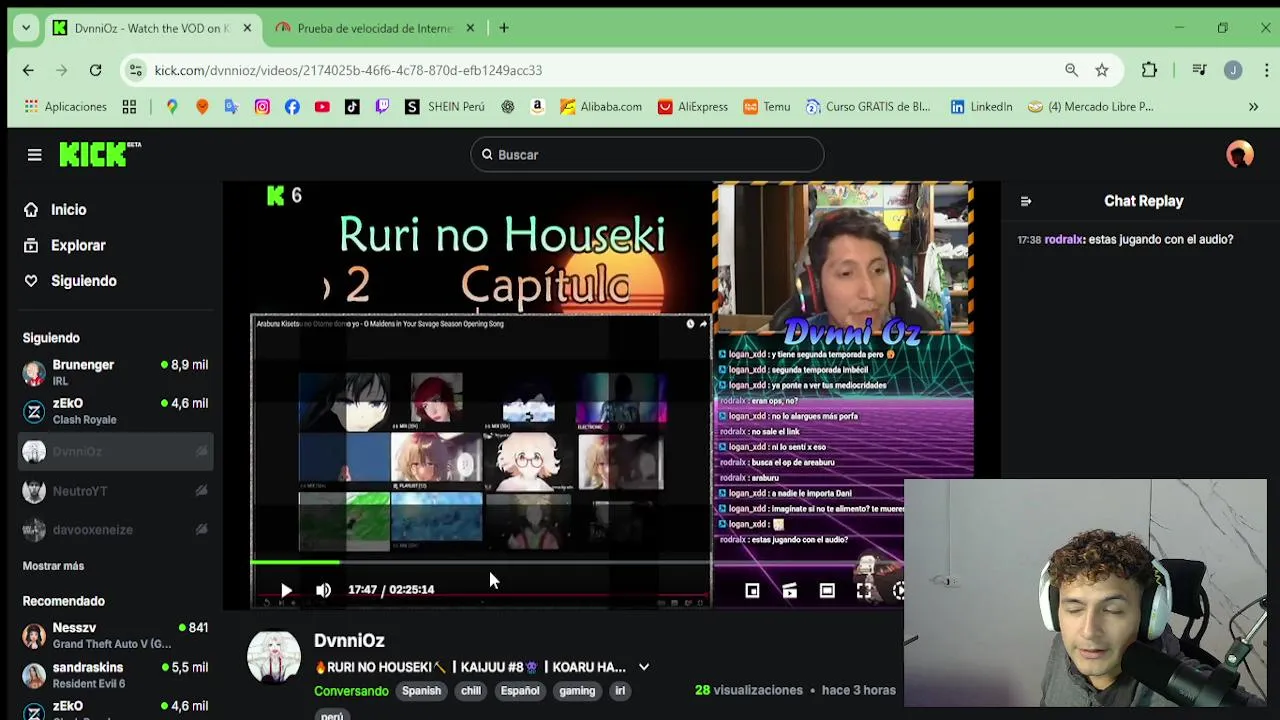This screenshot has height=720, width=1280.
Task: Open DvnniOz channel avatar
Action: (273, 657)
